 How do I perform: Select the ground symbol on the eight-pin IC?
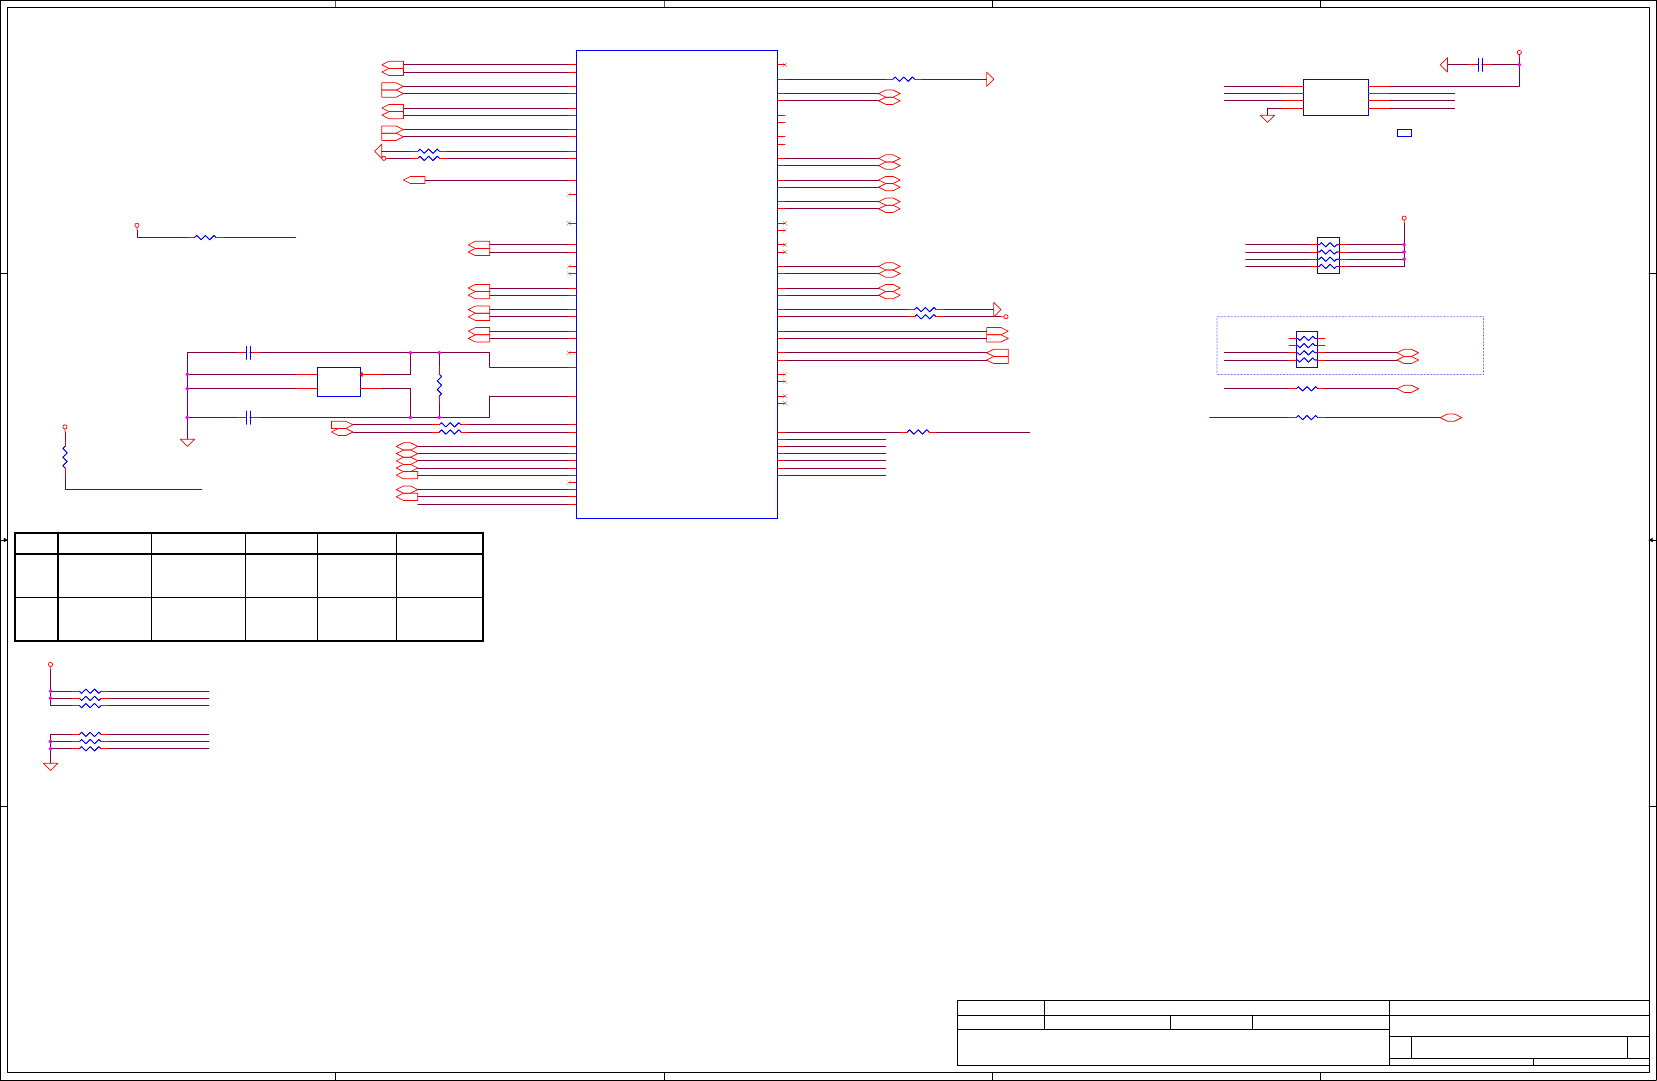[x=1267, y=118]
